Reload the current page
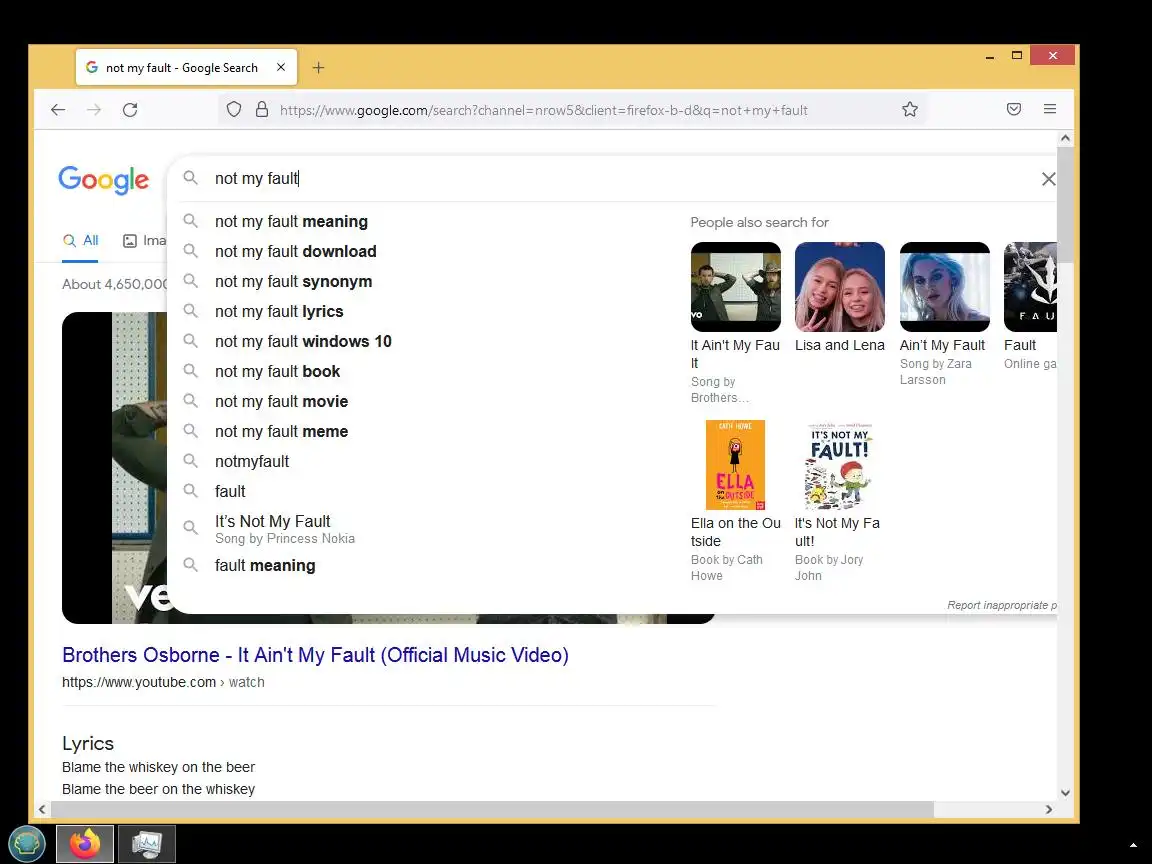1152x864 pixels. 130,110
